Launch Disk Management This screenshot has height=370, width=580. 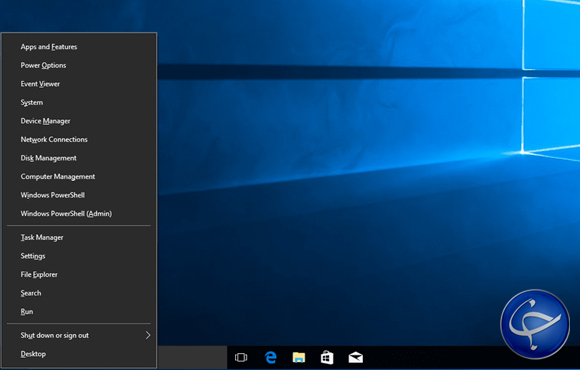tap(79, 158)
